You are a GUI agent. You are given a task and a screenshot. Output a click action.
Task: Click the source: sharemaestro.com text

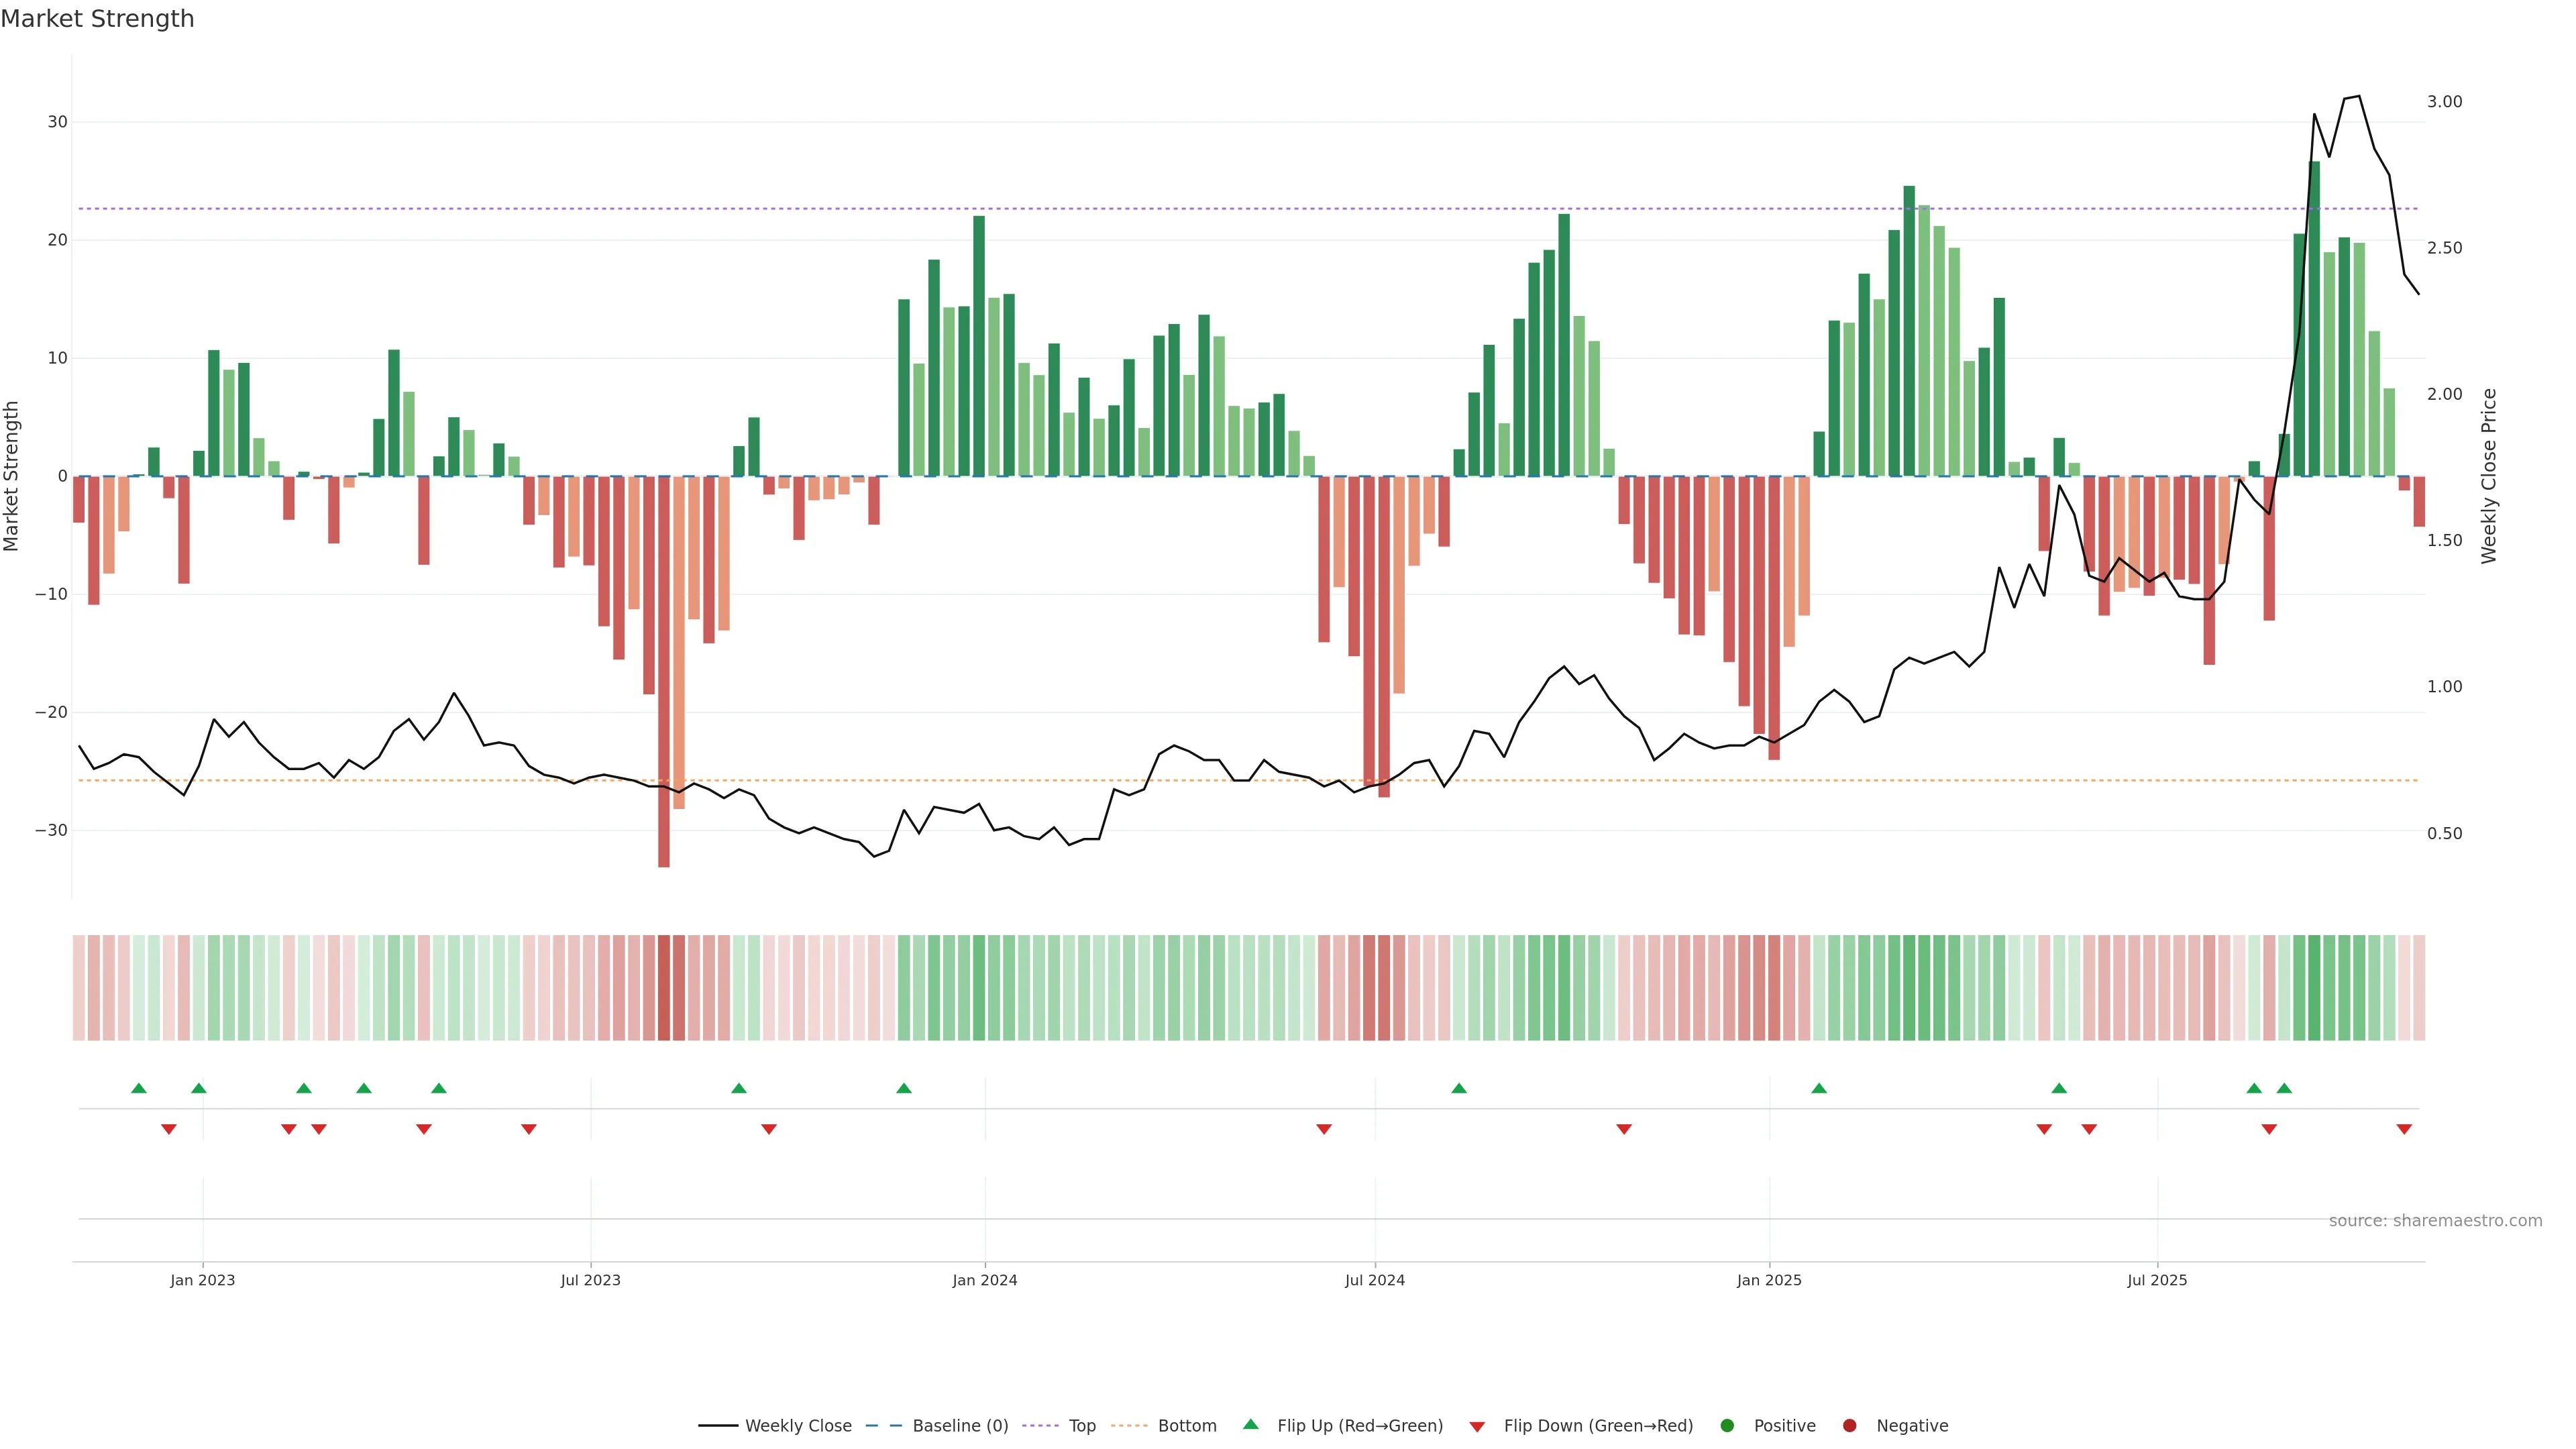coord(2435,1221)
